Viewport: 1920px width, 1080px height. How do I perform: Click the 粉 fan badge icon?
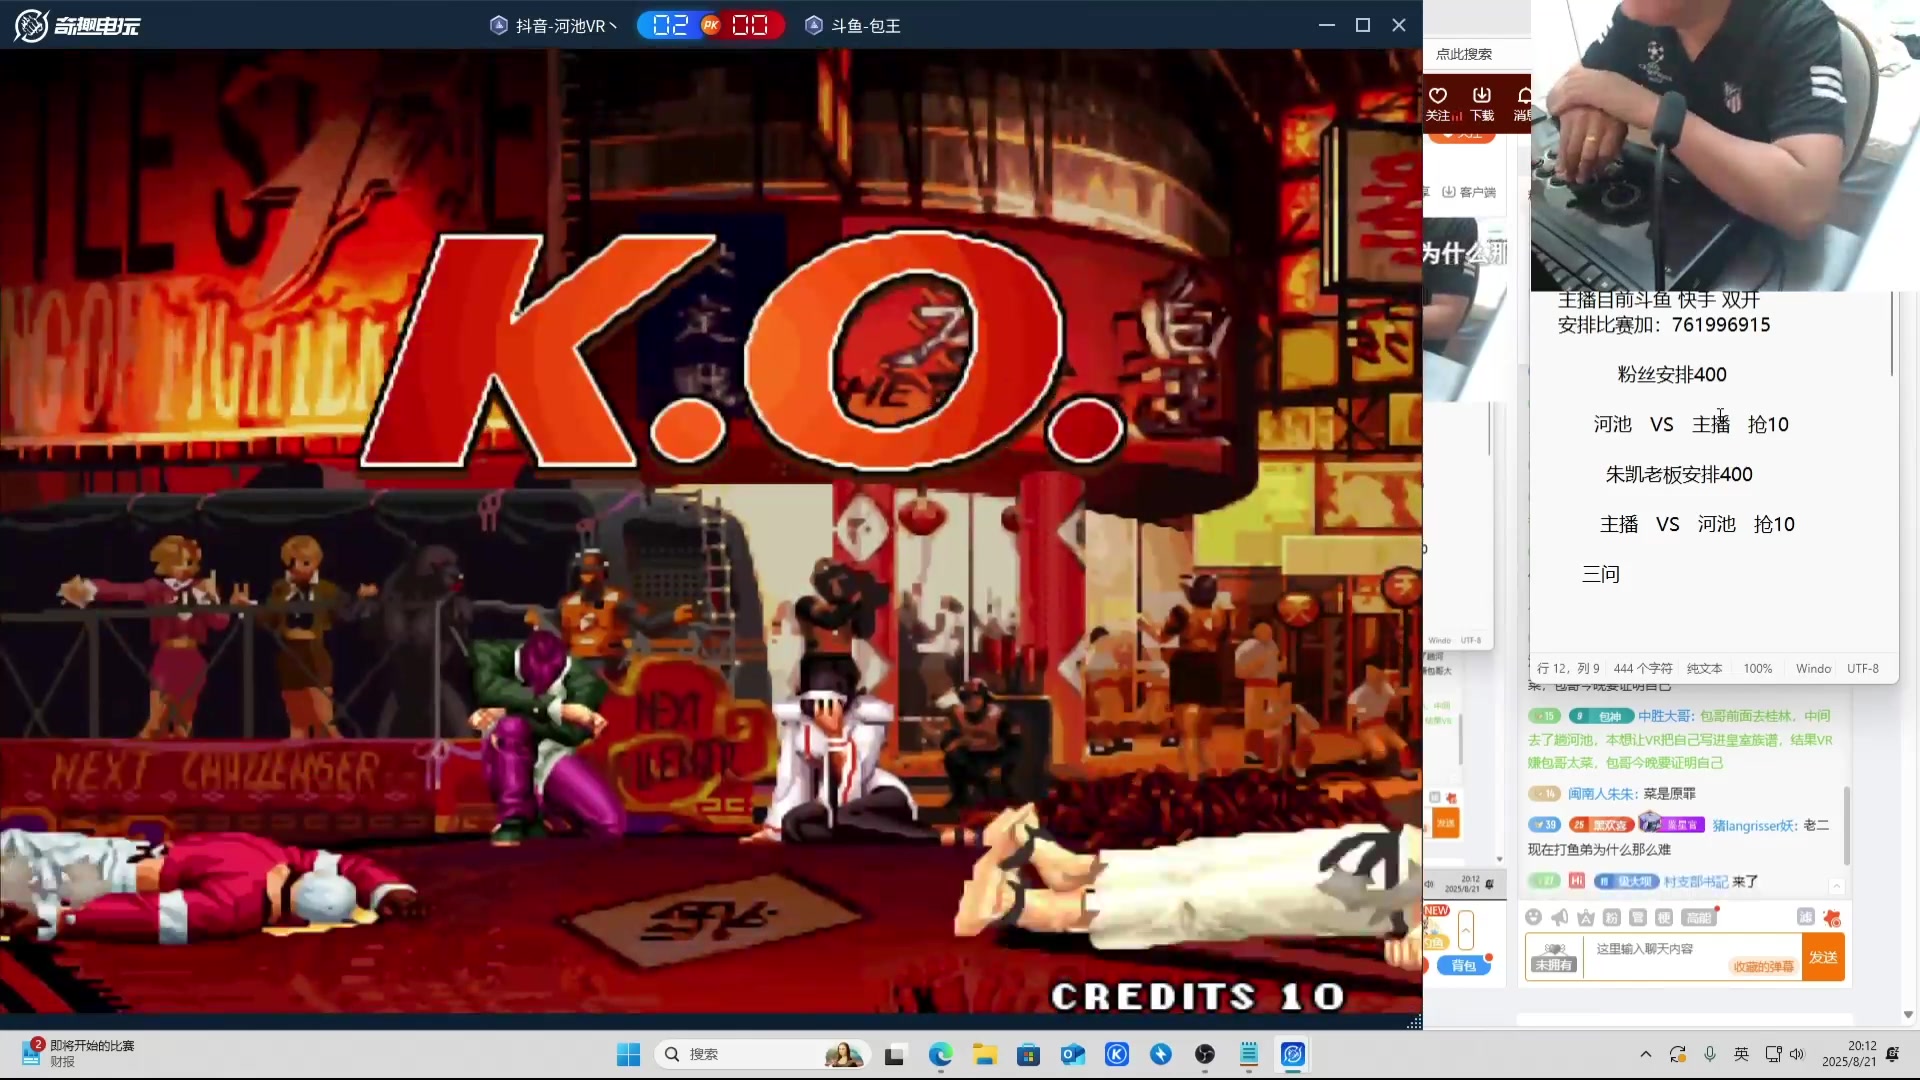(x=1612, y=917)
